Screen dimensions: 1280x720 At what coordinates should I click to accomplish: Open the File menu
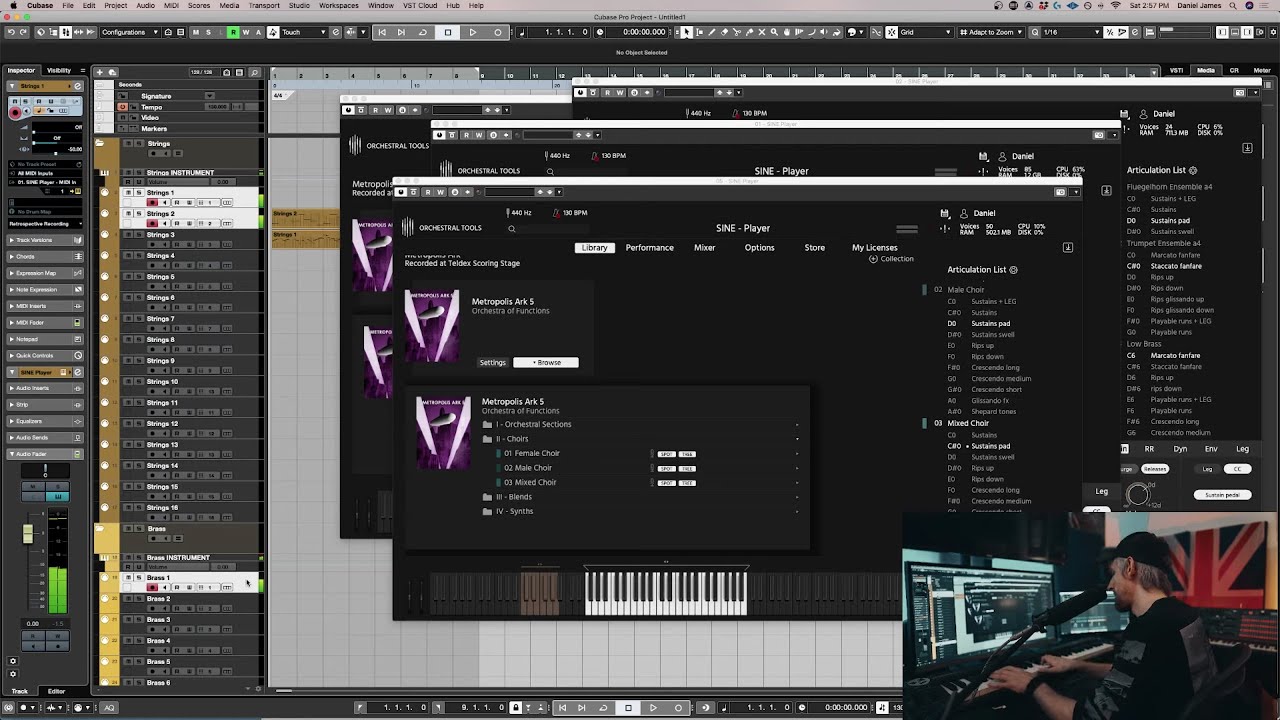coord(68,5)
